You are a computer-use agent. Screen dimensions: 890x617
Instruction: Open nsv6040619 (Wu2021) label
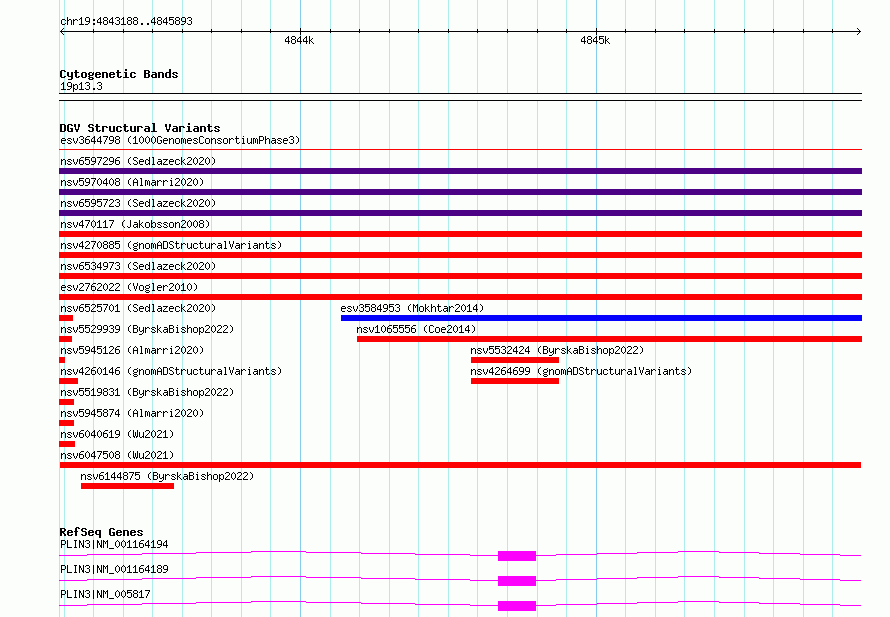[117, 434]
